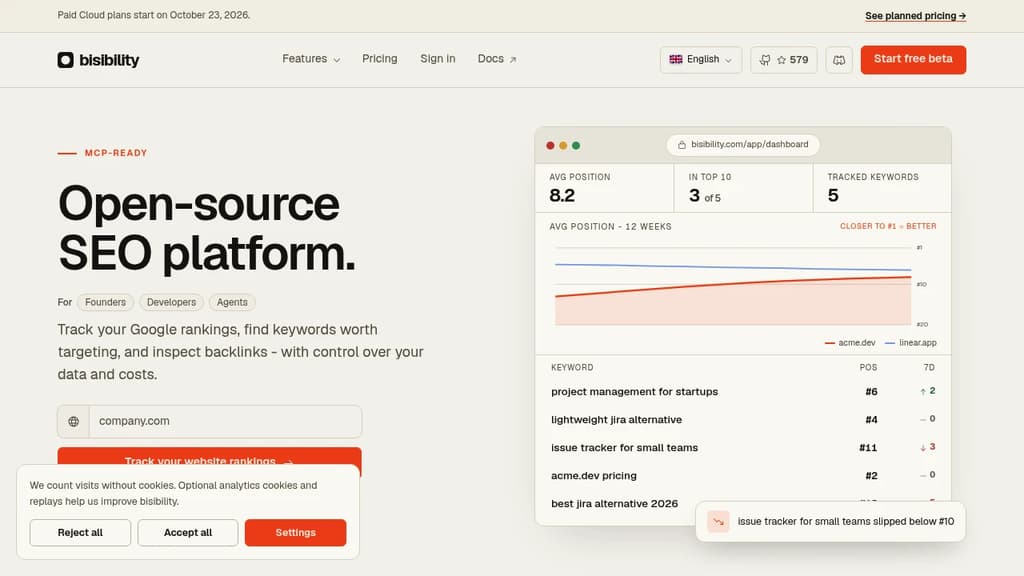The image size is (1024, 576).
Task: Click the red dot in the dashboard window
Action: pyautogui.click(x=551, y=146)
